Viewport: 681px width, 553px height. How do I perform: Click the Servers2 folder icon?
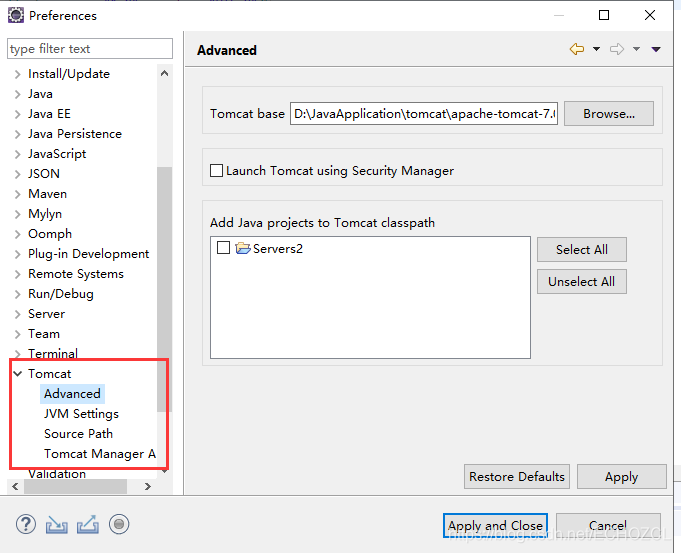pyautogui.click(x=243, y=248)
